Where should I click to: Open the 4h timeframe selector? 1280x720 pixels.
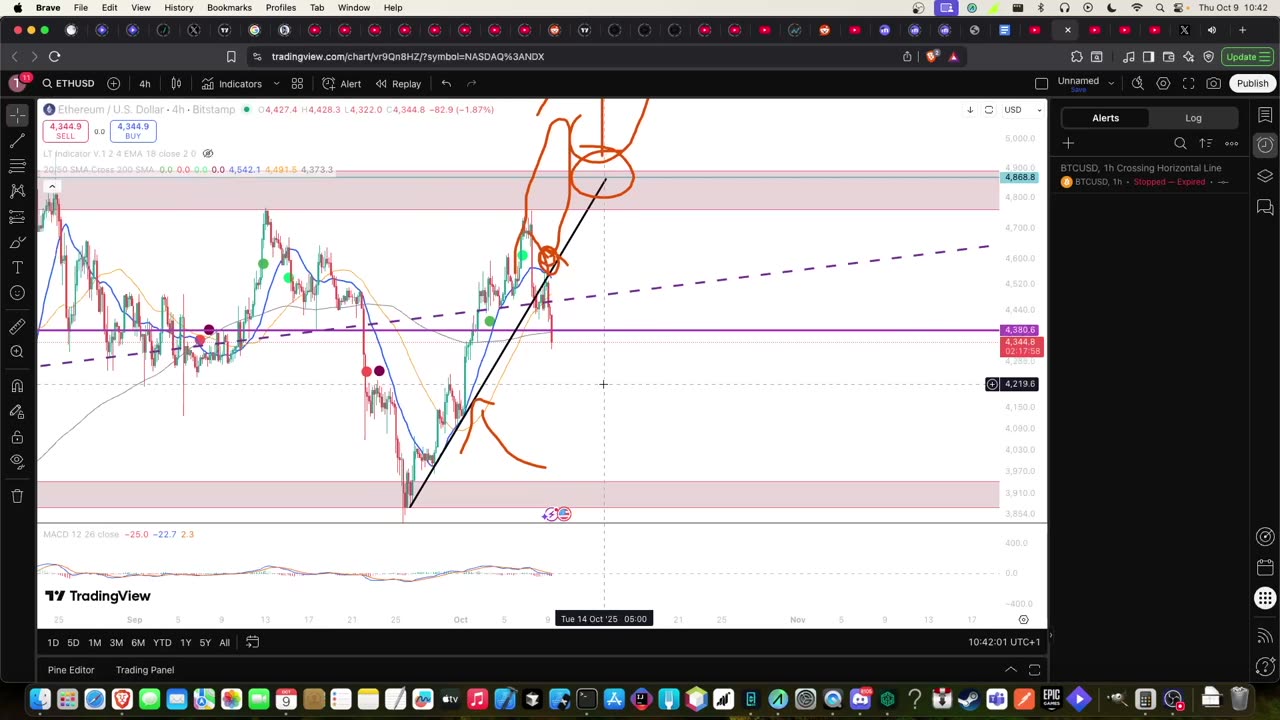[x=144, y=84]
